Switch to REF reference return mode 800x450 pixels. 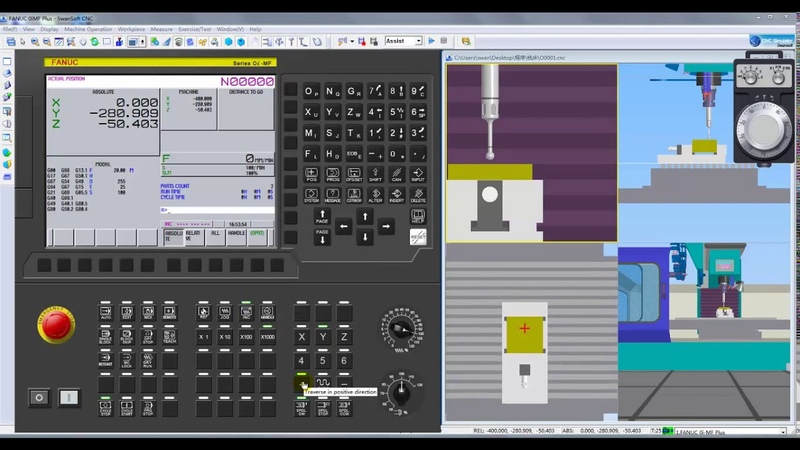pyautogui.click(x=204, y=313)
